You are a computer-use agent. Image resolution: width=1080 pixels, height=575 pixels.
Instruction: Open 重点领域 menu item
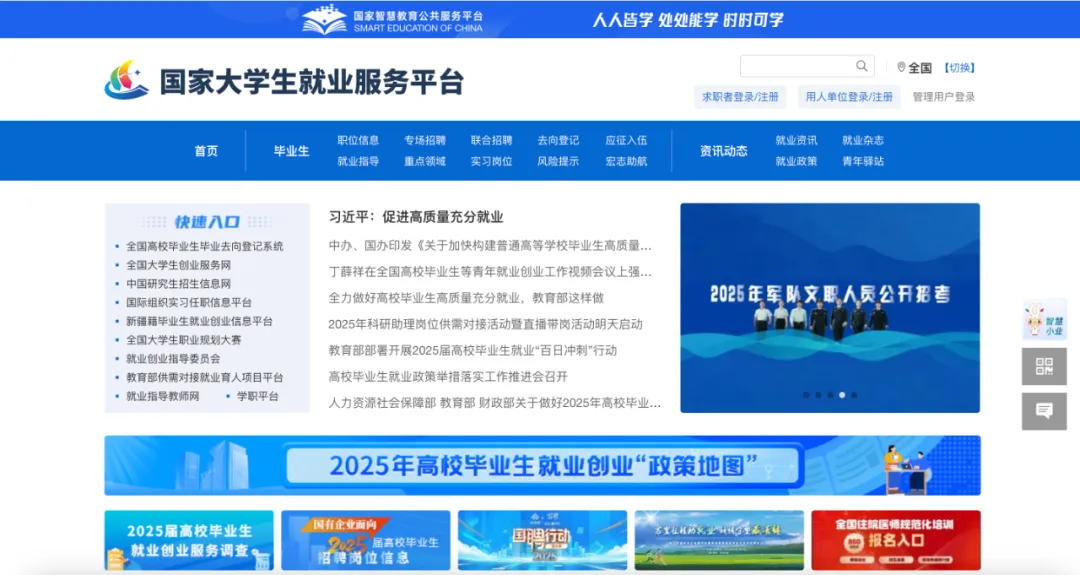click(x=425, y=161)
